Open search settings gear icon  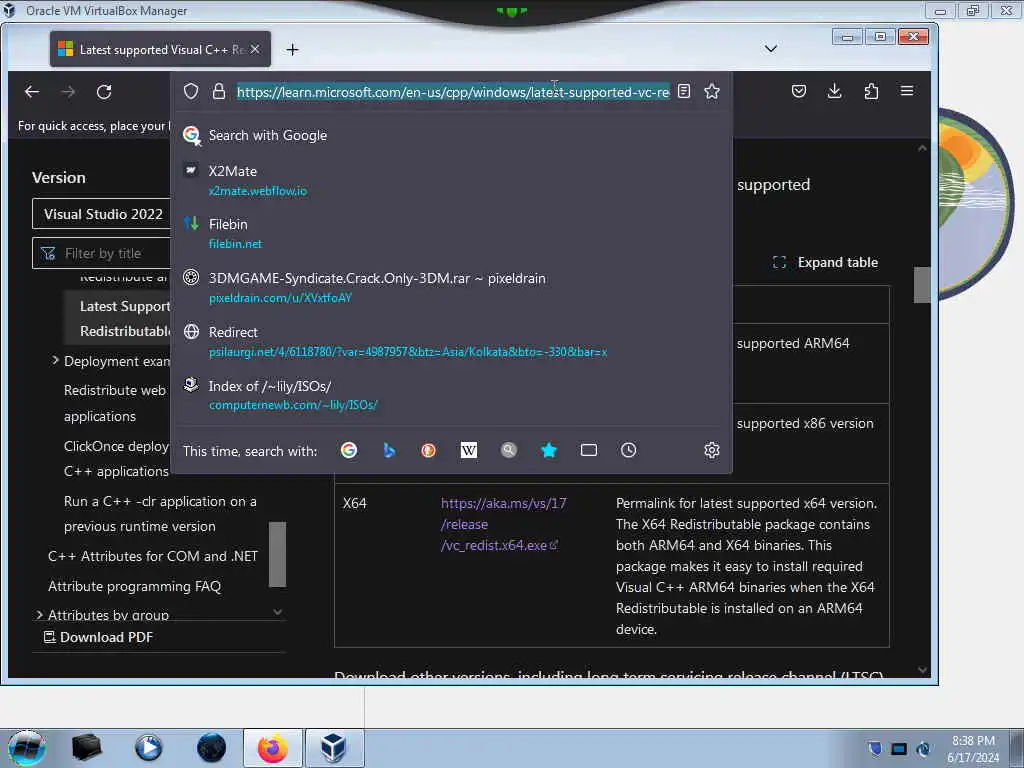[x=712, y=450]
